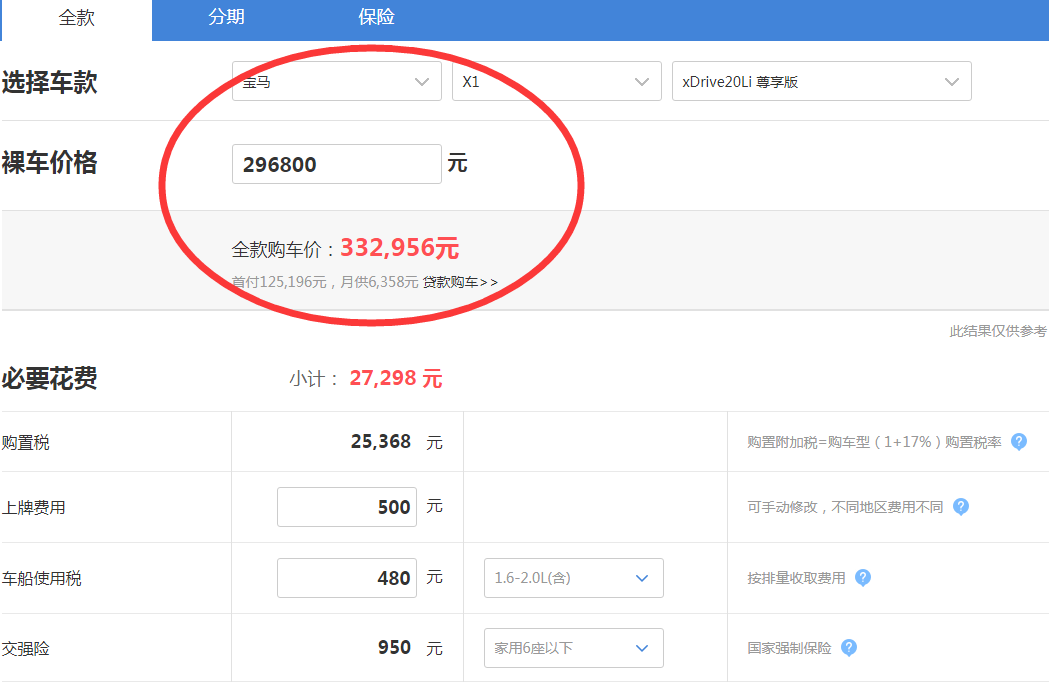This screenshot has height=682, width=1049.
Task: Click the 国家强制保险 note
Action: tap(789, 649)
